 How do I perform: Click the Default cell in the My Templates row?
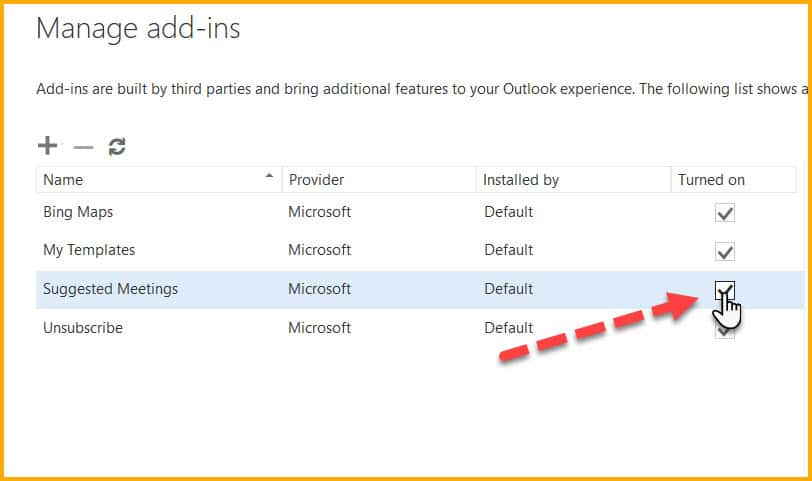[x=508, y=250]
